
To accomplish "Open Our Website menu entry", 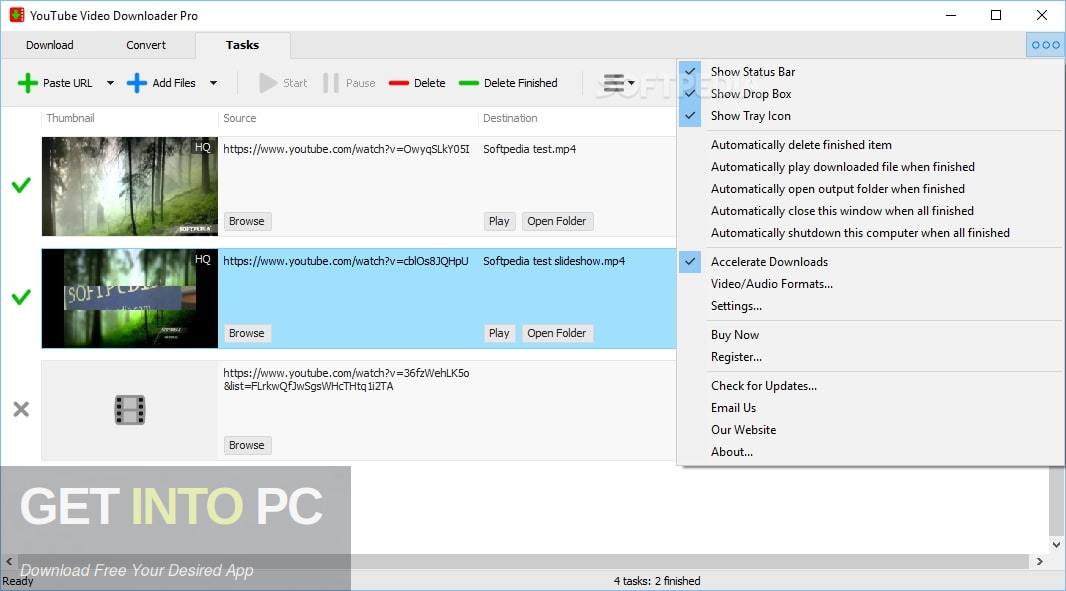I will tap(870, 430).
